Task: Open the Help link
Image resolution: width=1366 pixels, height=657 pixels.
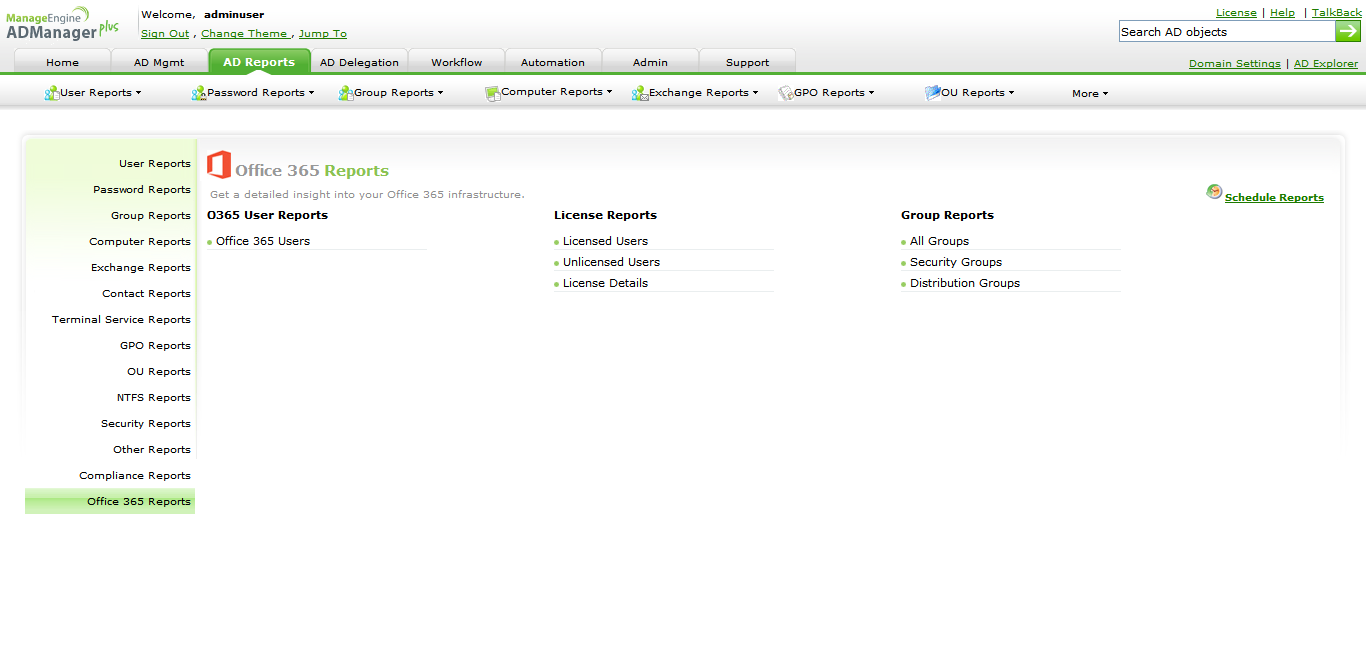Action: point(1282,13)
